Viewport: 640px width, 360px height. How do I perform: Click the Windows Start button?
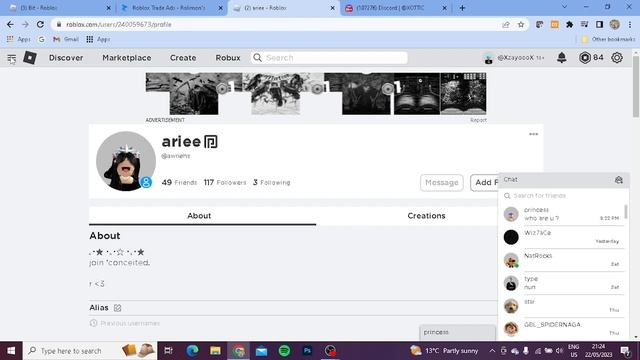11,351
